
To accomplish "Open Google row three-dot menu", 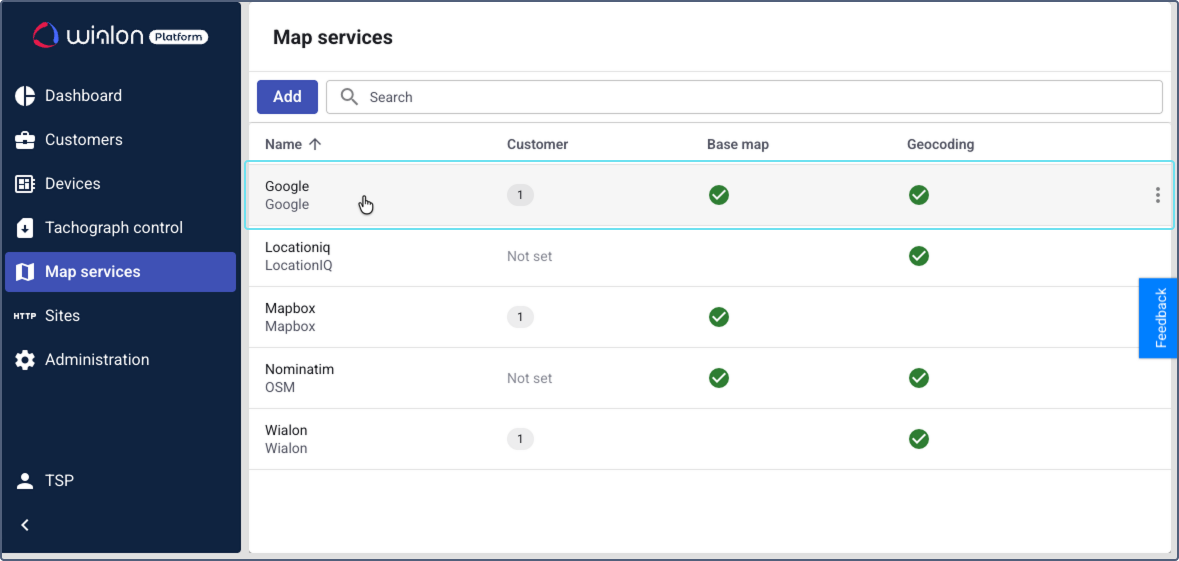I will pos(1157,196).
